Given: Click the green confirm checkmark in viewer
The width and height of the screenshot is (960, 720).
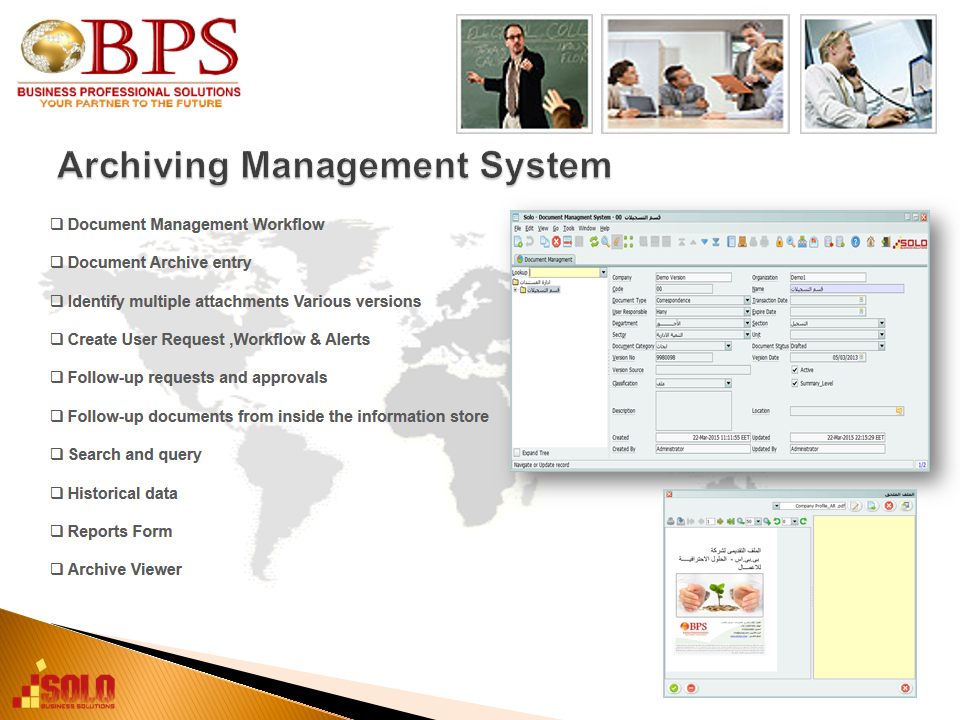Looking at the screenshot, I should (674, 688).
